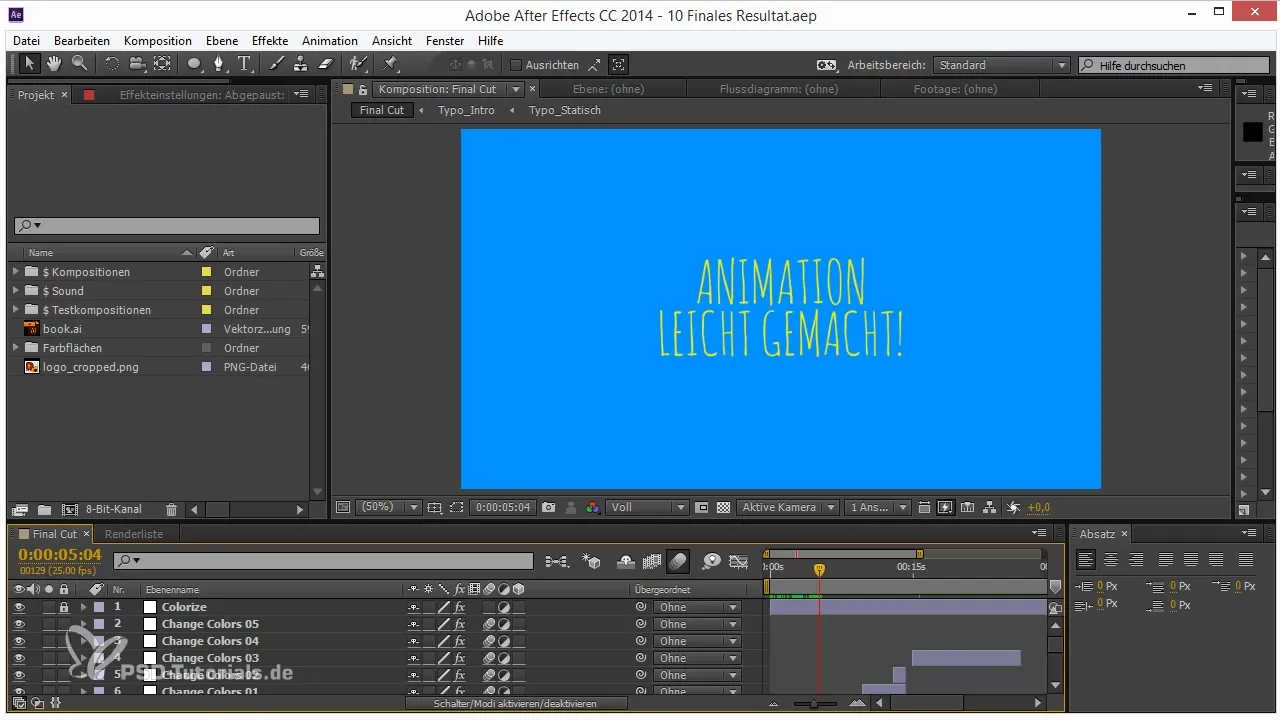Expand the Colorize layer properties
This screenshot has height=720, width=1280.
(83, 607)
